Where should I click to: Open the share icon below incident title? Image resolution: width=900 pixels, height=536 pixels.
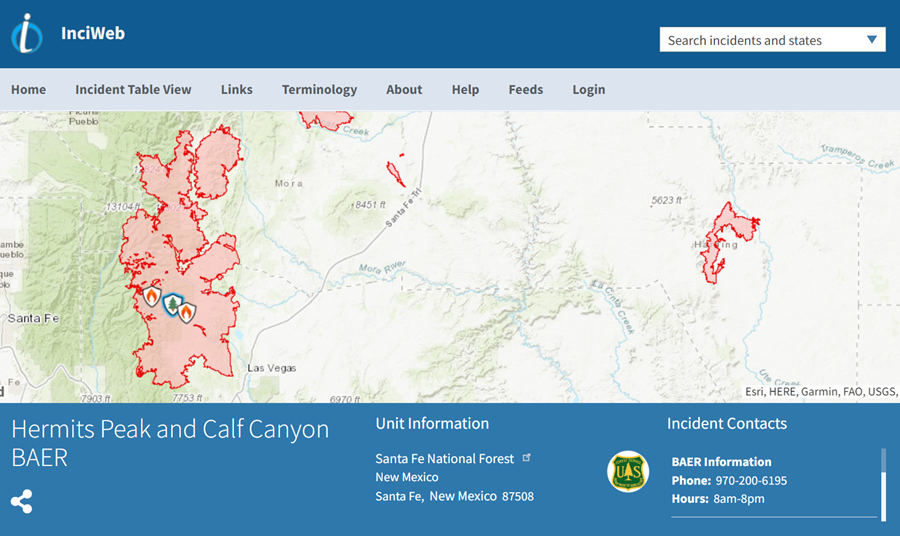click(x=21, y=502)
